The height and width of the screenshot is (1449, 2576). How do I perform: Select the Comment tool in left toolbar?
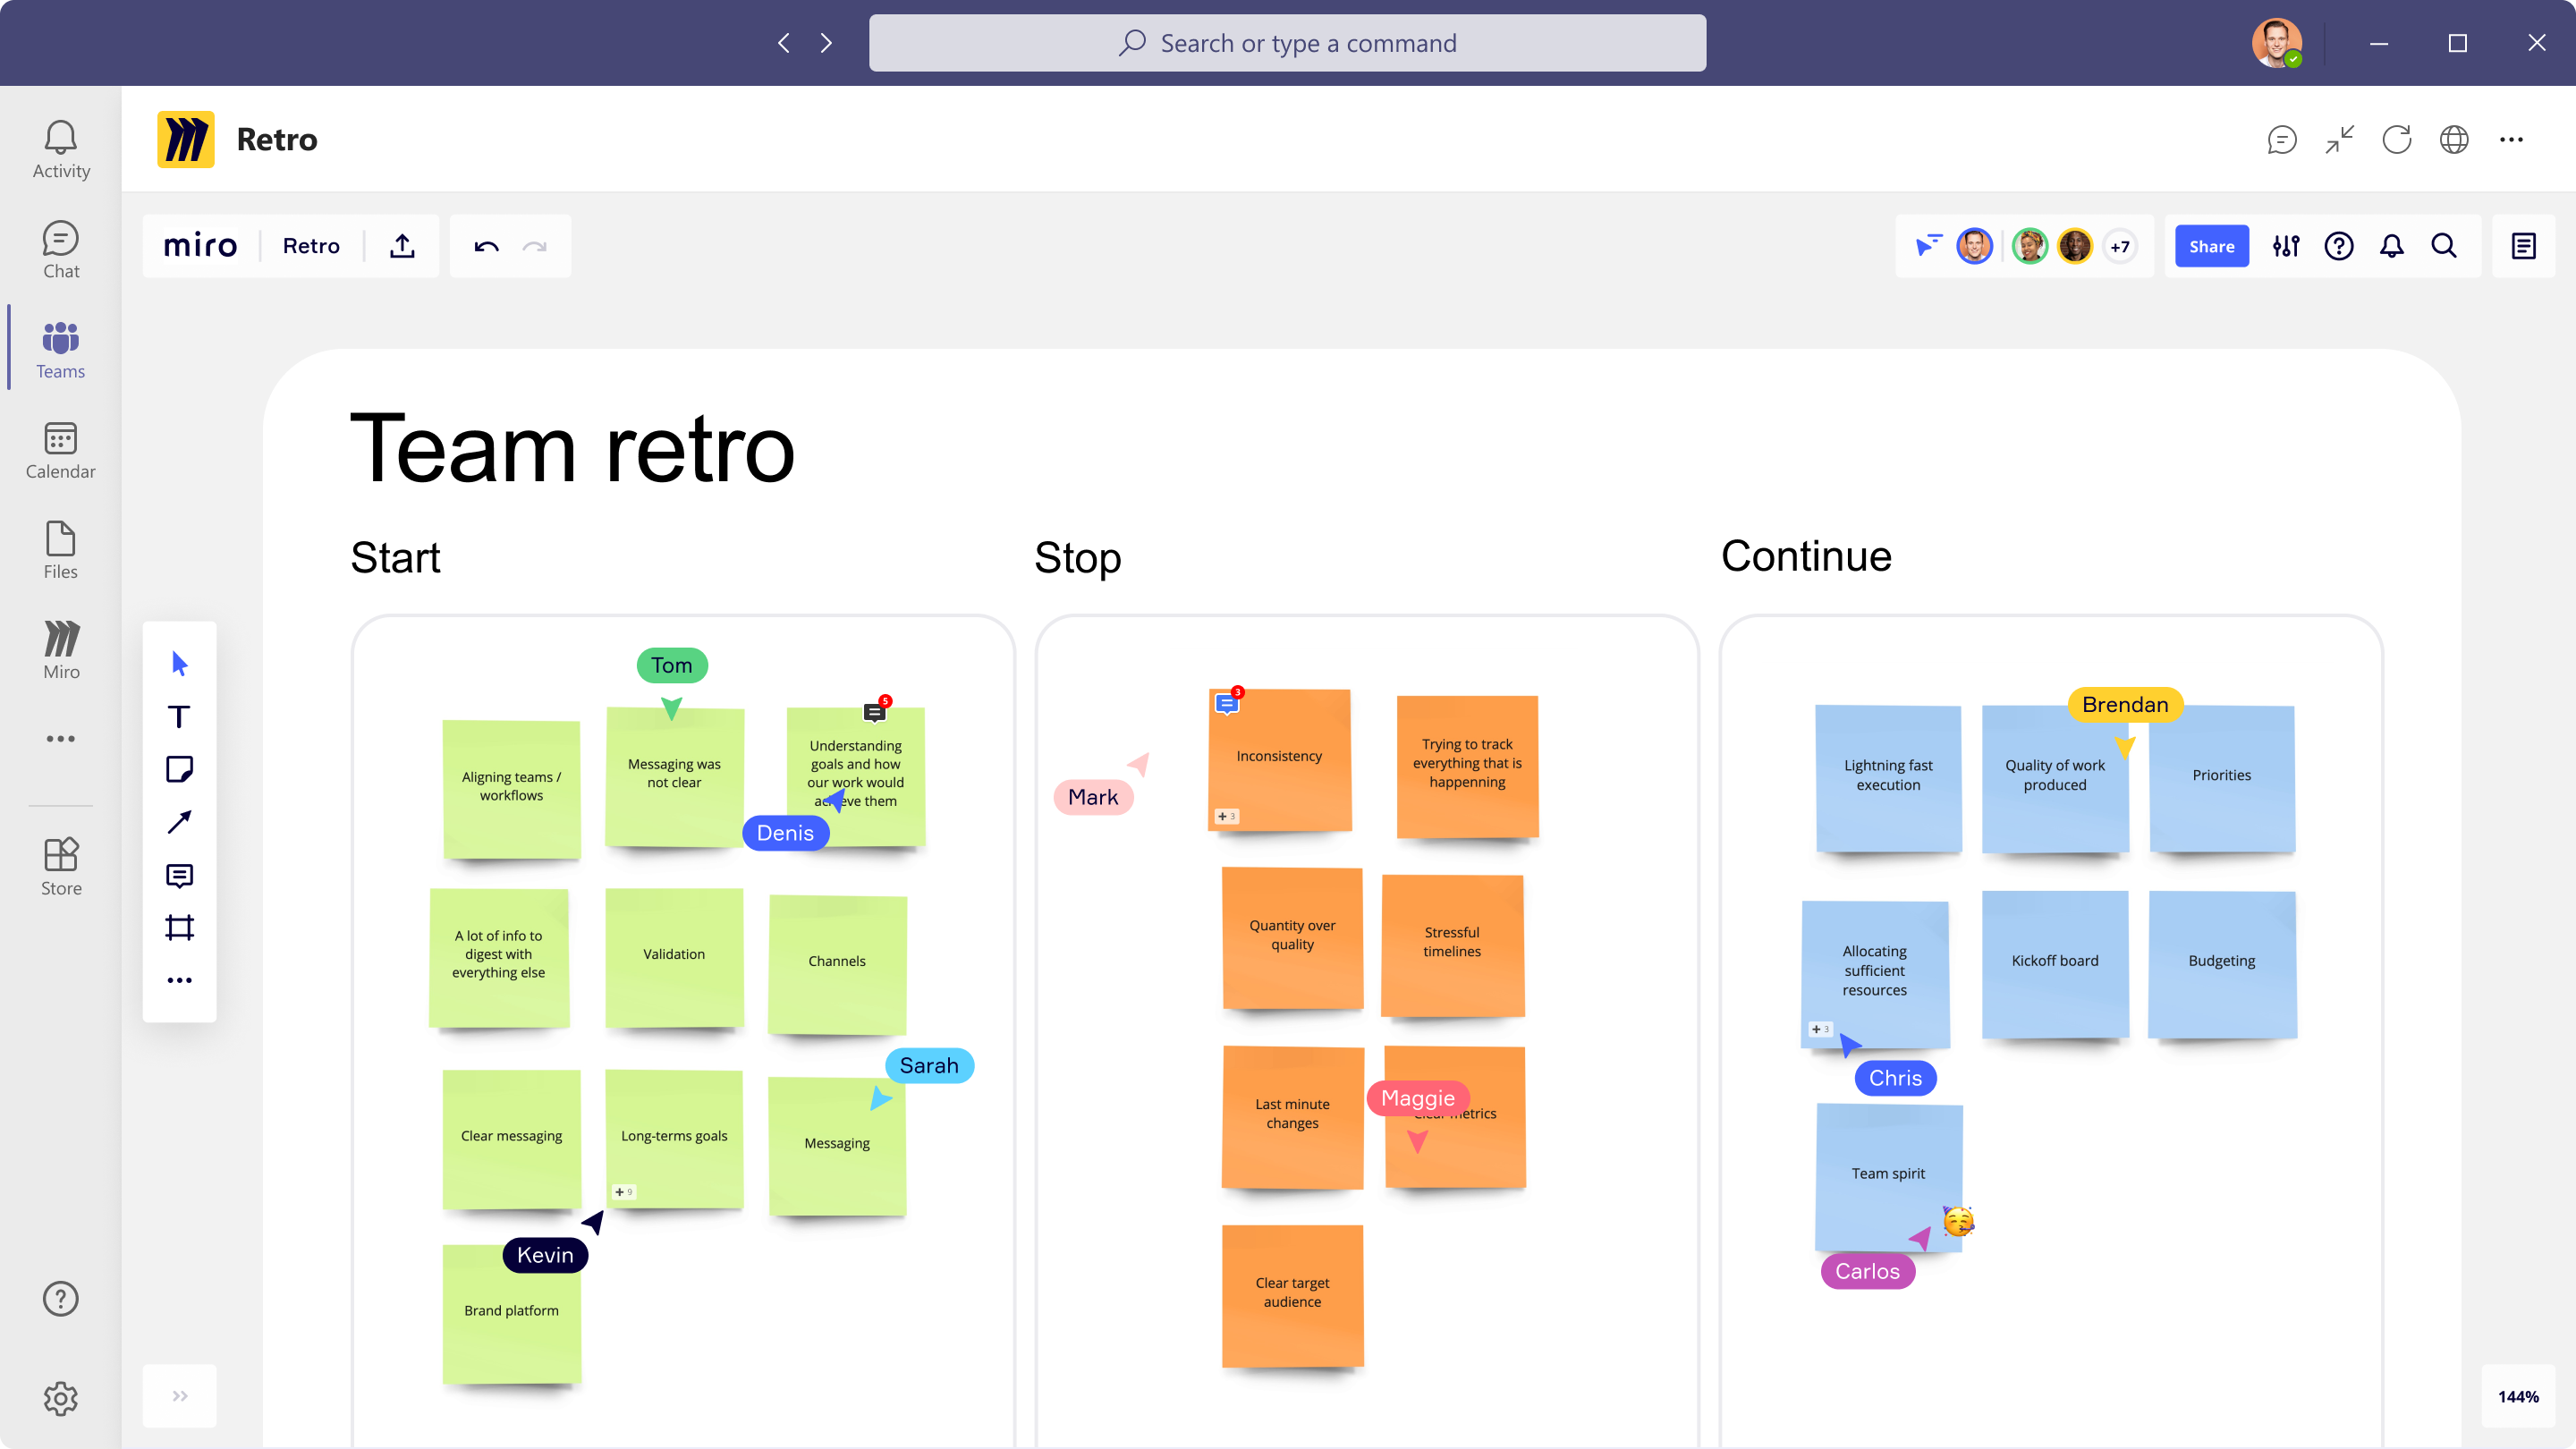[179, 876]
